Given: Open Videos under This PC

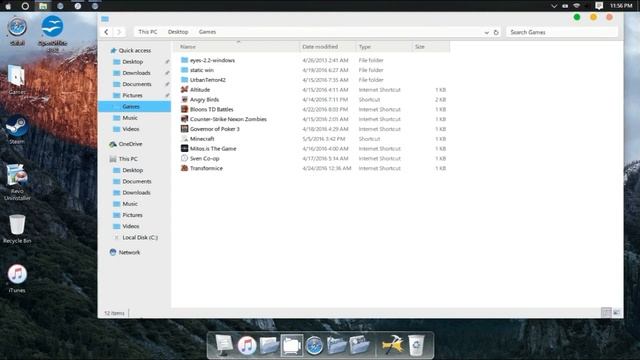Looking at the screenshot, I should [x=131, y=226].
